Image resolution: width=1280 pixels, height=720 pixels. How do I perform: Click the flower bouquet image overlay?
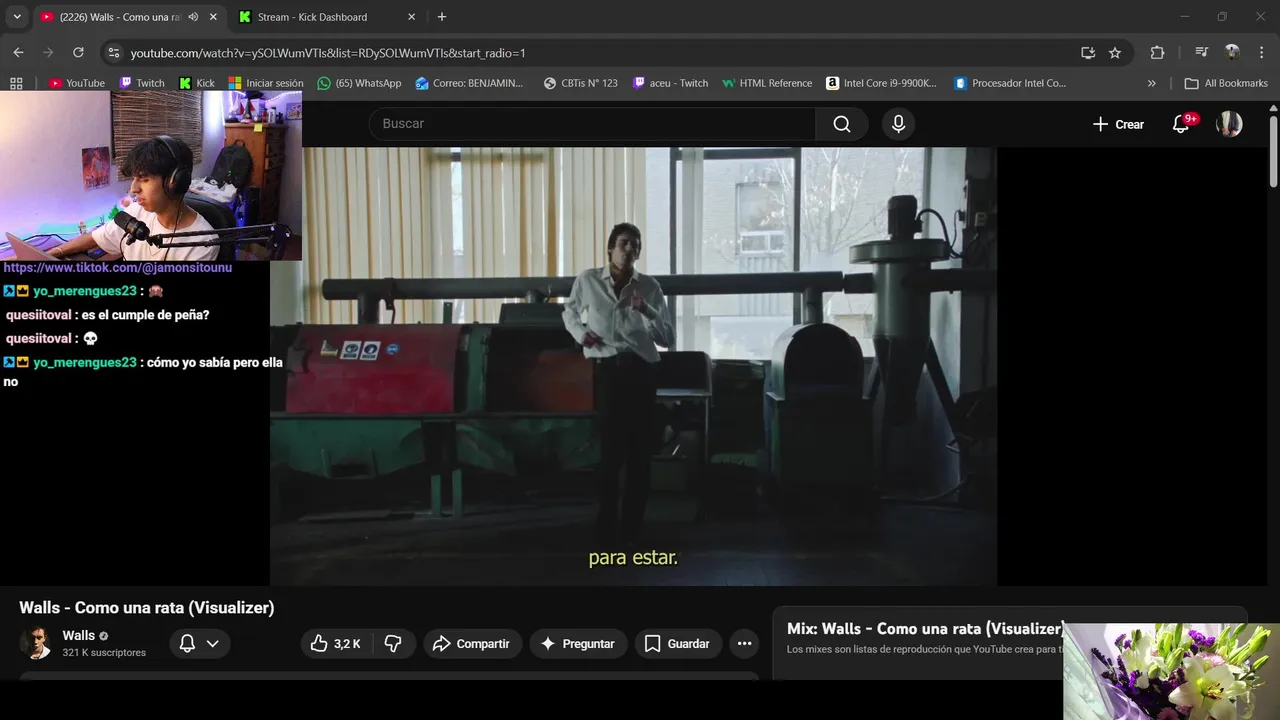click(x=1171, y=672)
